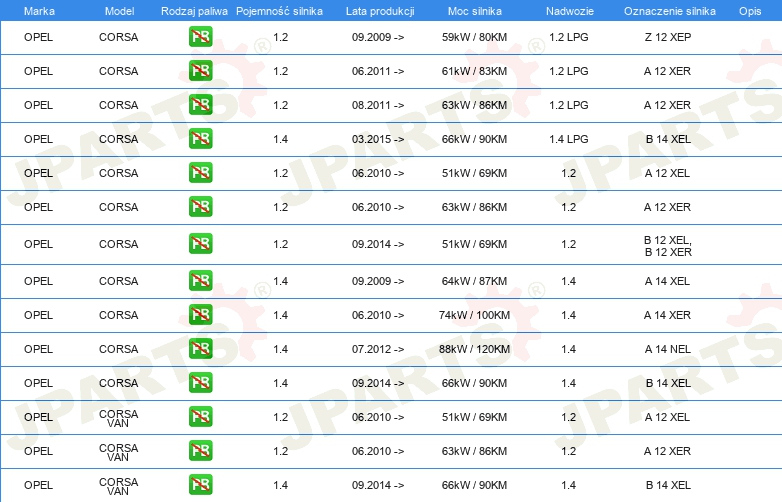Select the fuel icon in the 64kW / 87KM row
The image size is (782, 502).
pos(200,281)
